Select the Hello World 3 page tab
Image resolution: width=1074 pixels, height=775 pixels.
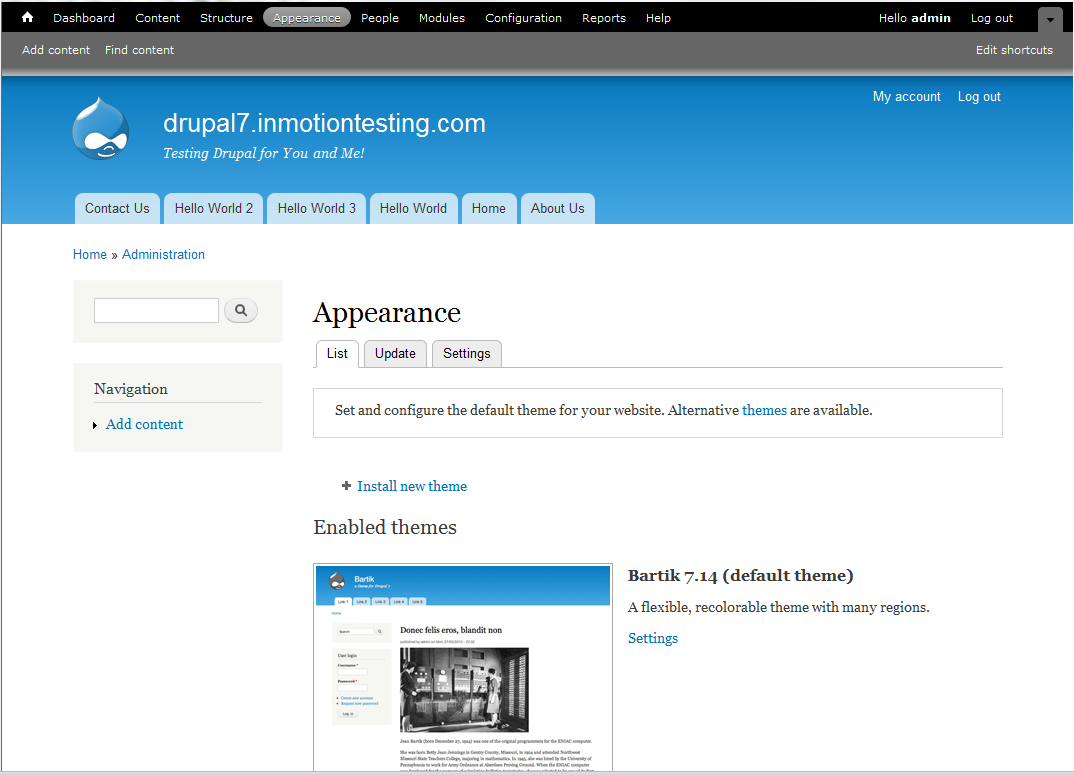tap(316, 208)
